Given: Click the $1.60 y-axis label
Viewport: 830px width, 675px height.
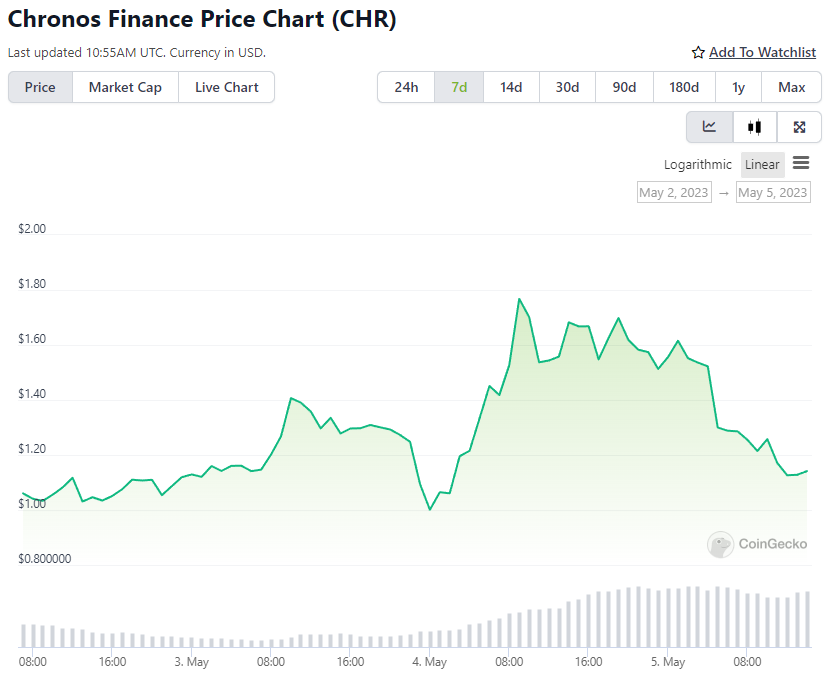Looking at the screenshot, I should tap(32, 339).
